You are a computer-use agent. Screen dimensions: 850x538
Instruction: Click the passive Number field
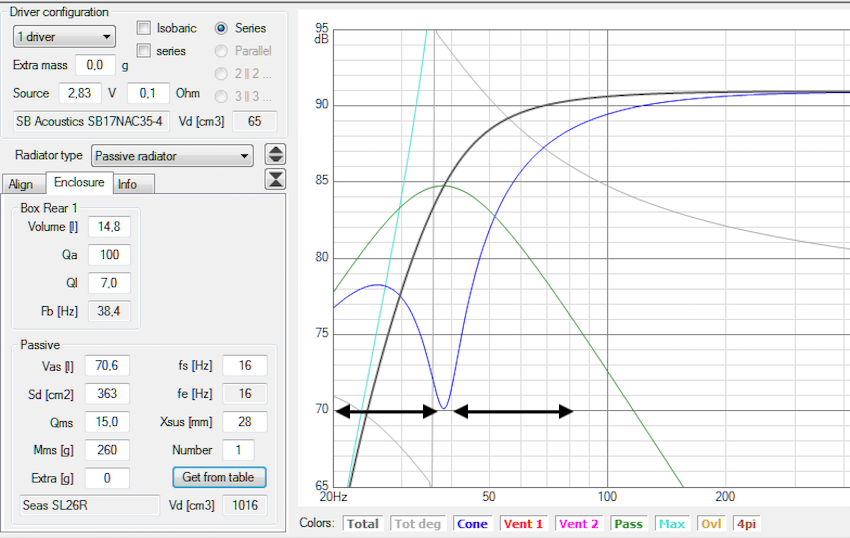pyautogui.click(x=239, y=450)
